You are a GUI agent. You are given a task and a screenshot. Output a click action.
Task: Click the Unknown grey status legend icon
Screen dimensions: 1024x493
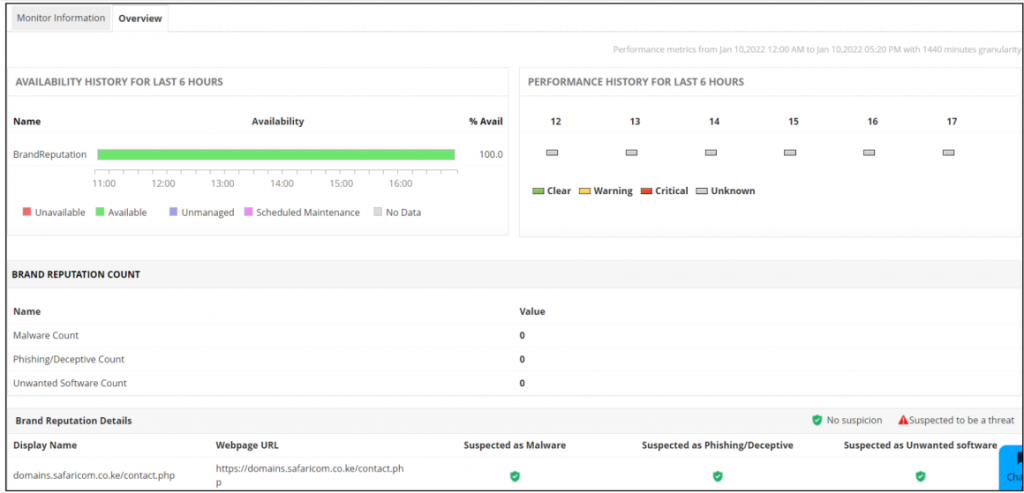point(702,191)
